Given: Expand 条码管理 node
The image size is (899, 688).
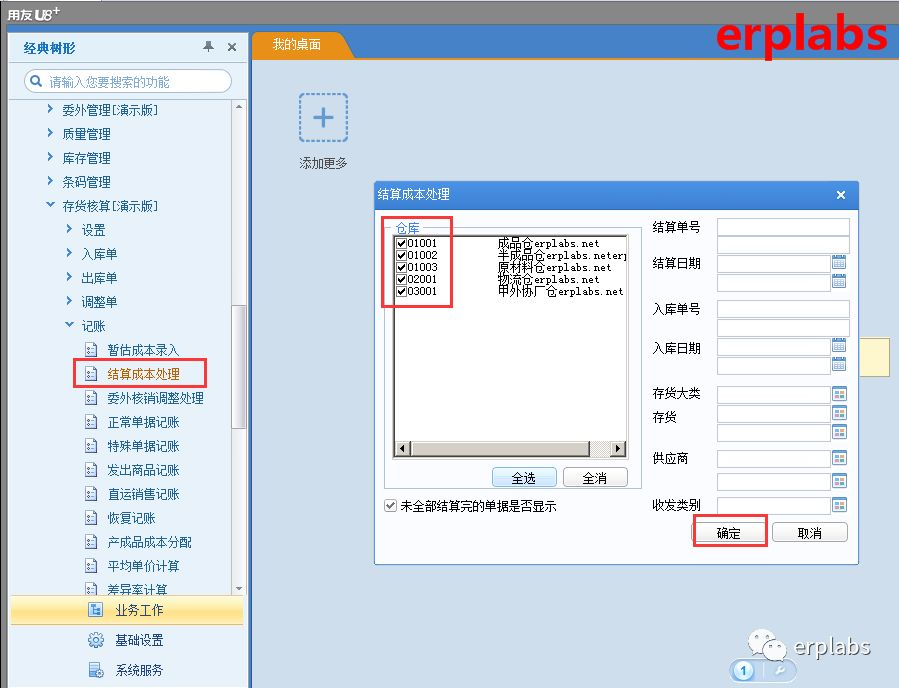Looking at the screenshot, I should pos(50,181).
